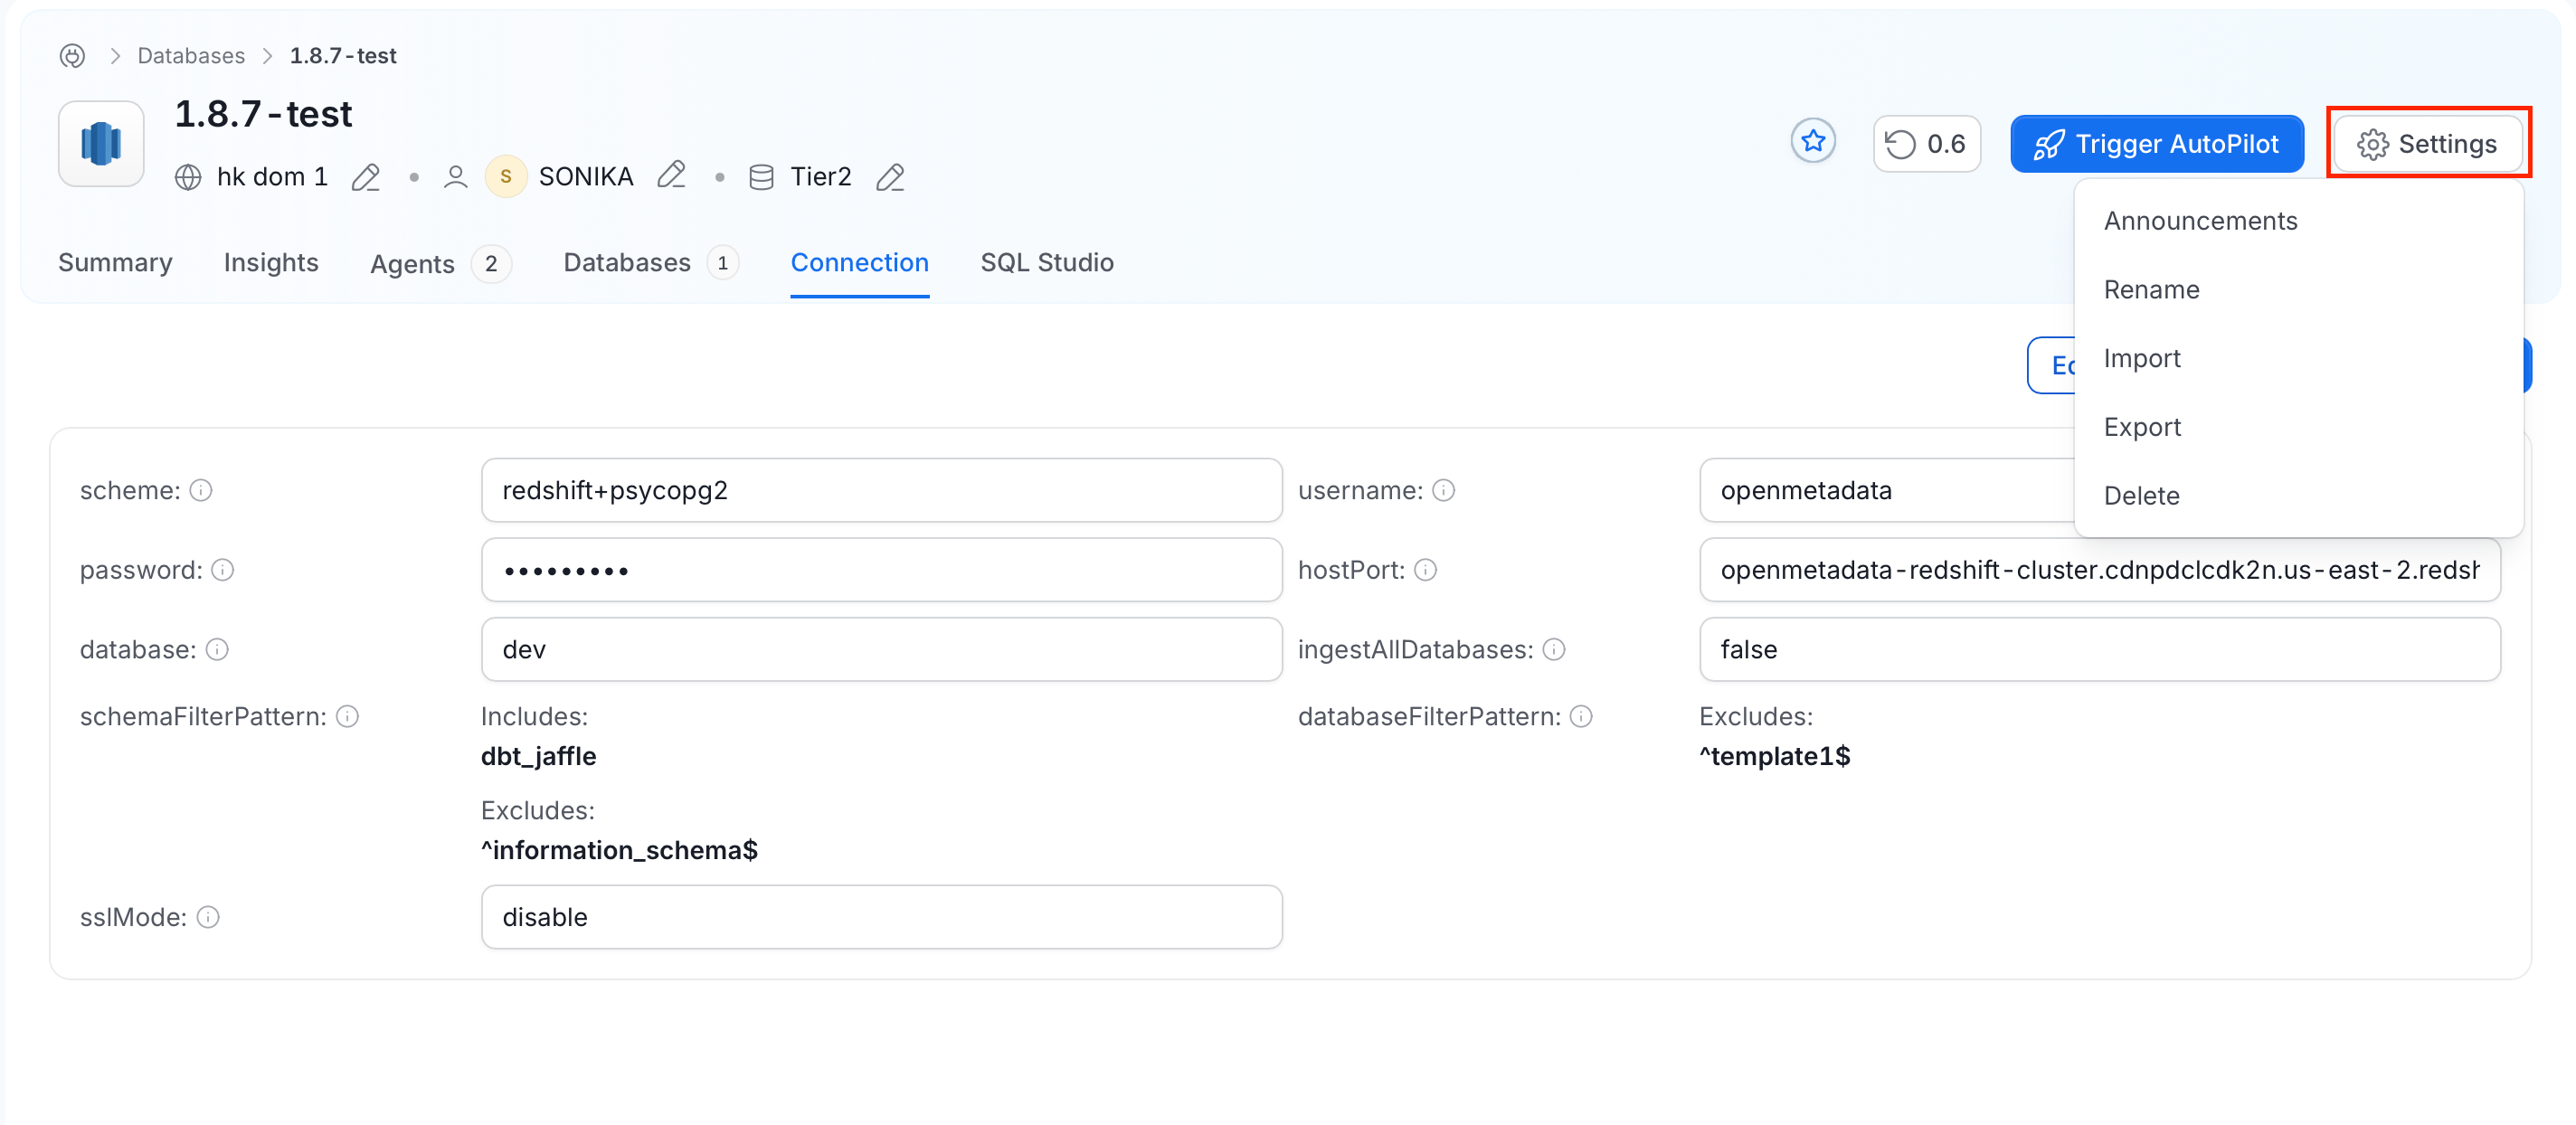Click the database info icon
This screenshot has width=2576, height=1125.
(x=217, y=650)
